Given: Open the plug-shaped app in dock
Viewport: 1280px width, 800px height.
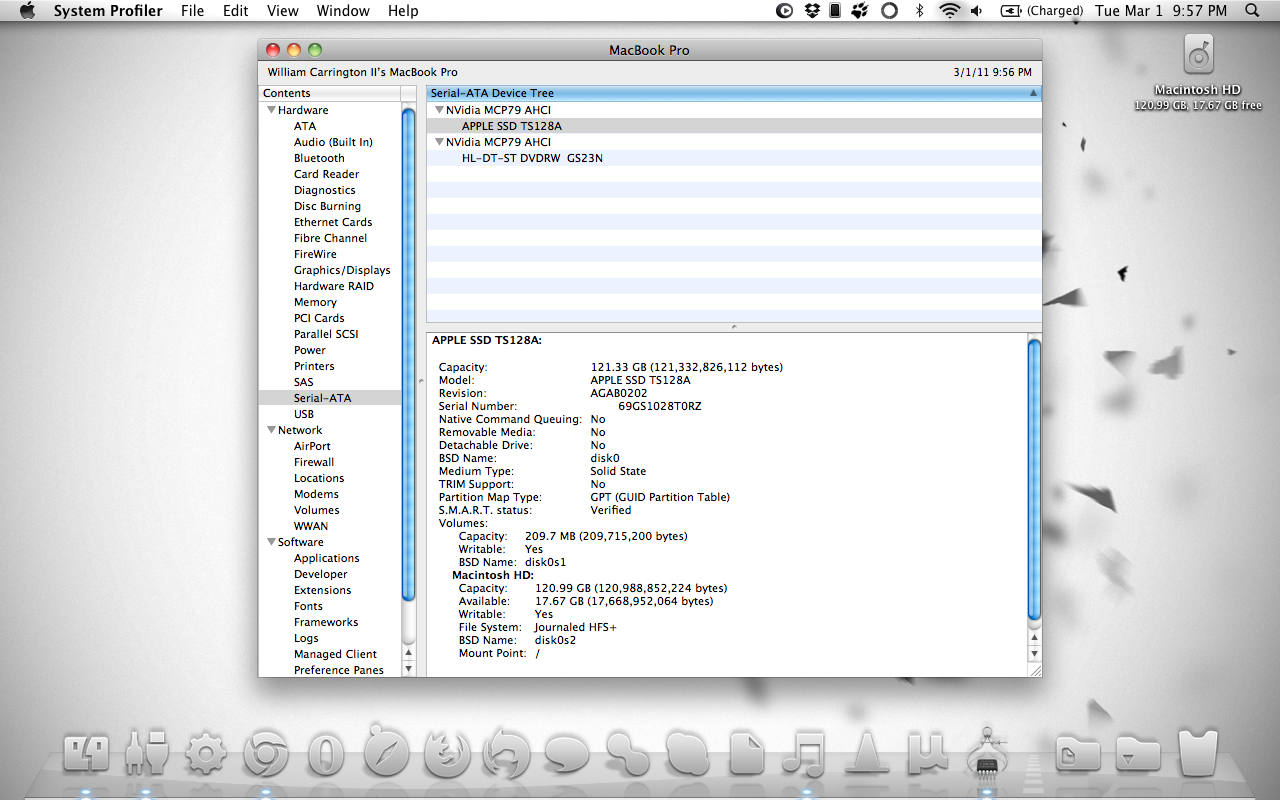Looking at the screenshot, I should pyautogui.click(x=146, y=752).
